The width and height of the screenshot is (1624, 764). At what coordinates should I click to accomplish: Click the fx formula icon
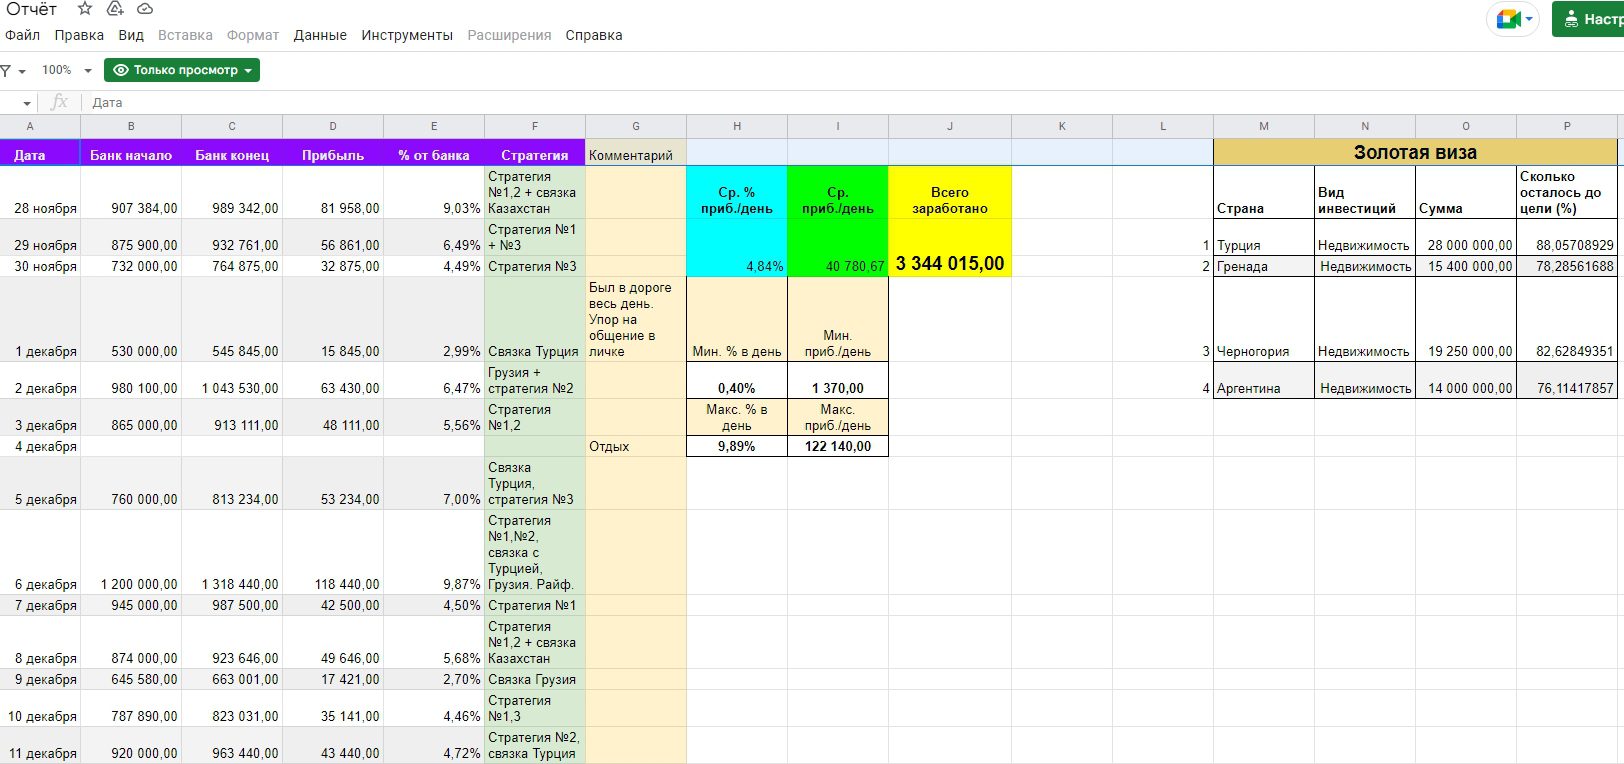60,102
